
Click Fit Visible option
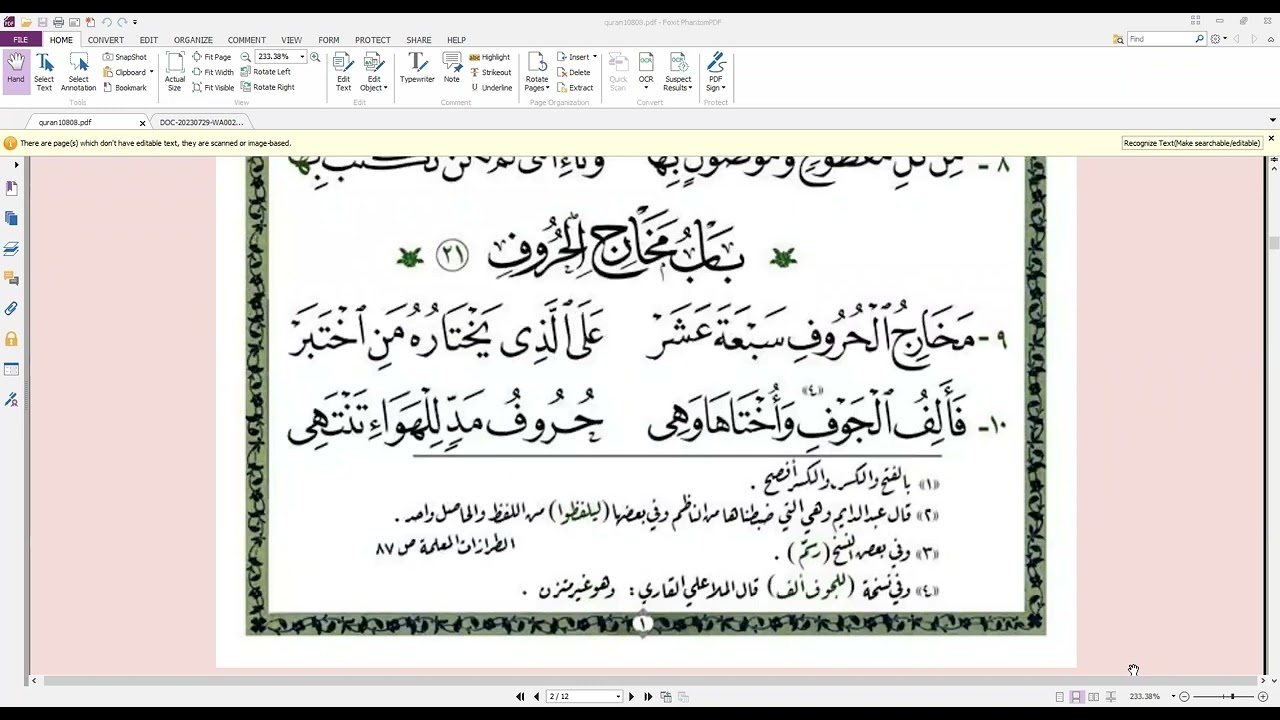[212, 87]
